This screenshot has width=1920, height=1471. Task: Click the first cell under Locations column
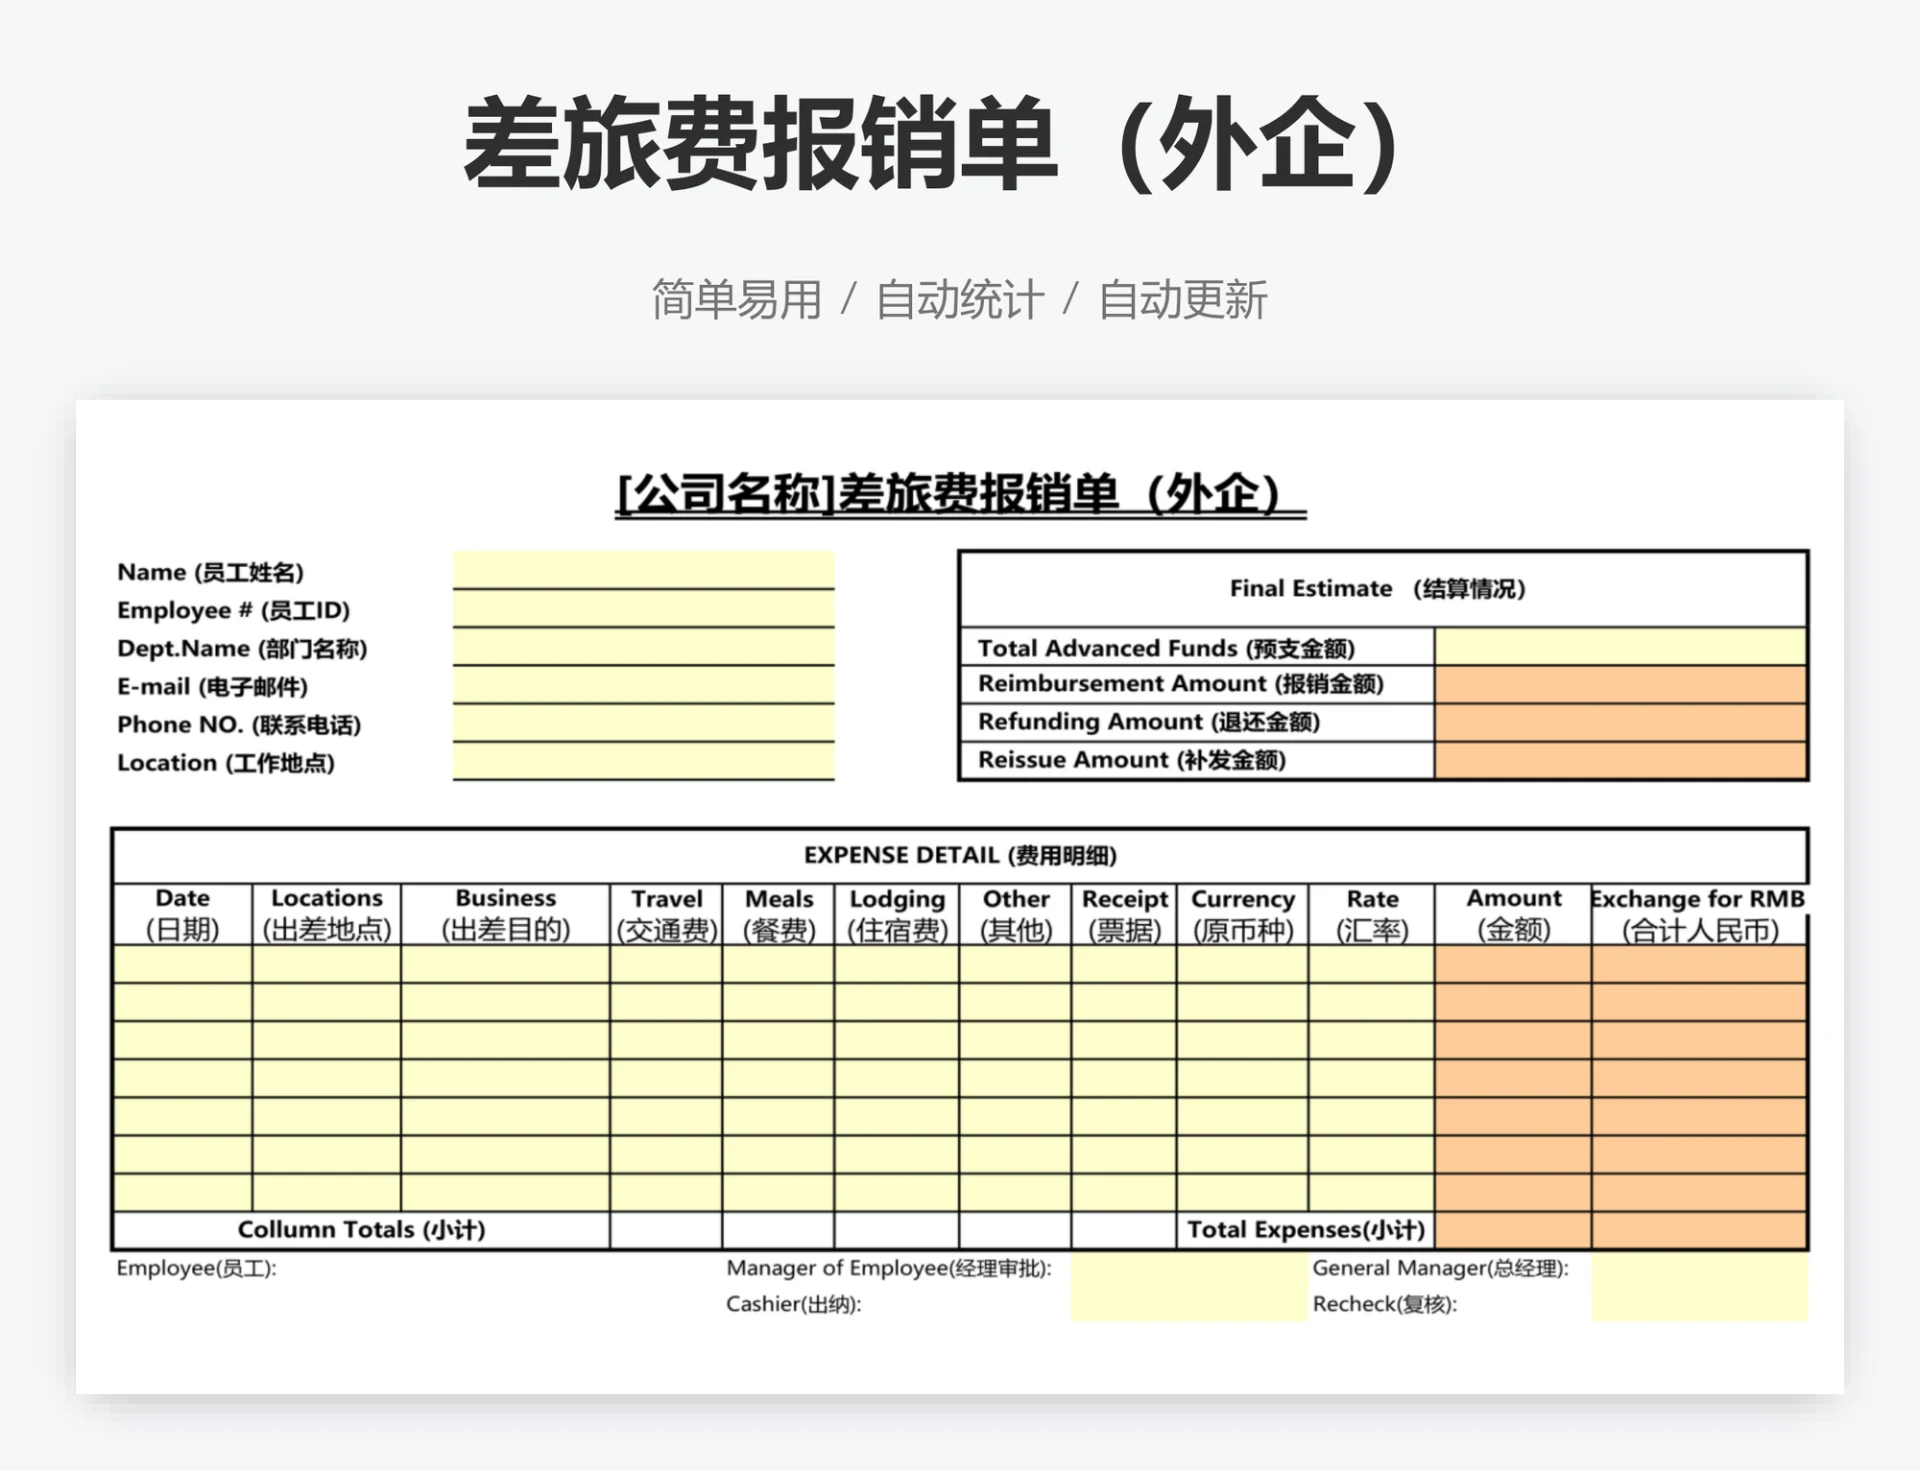tap(326, 963)
